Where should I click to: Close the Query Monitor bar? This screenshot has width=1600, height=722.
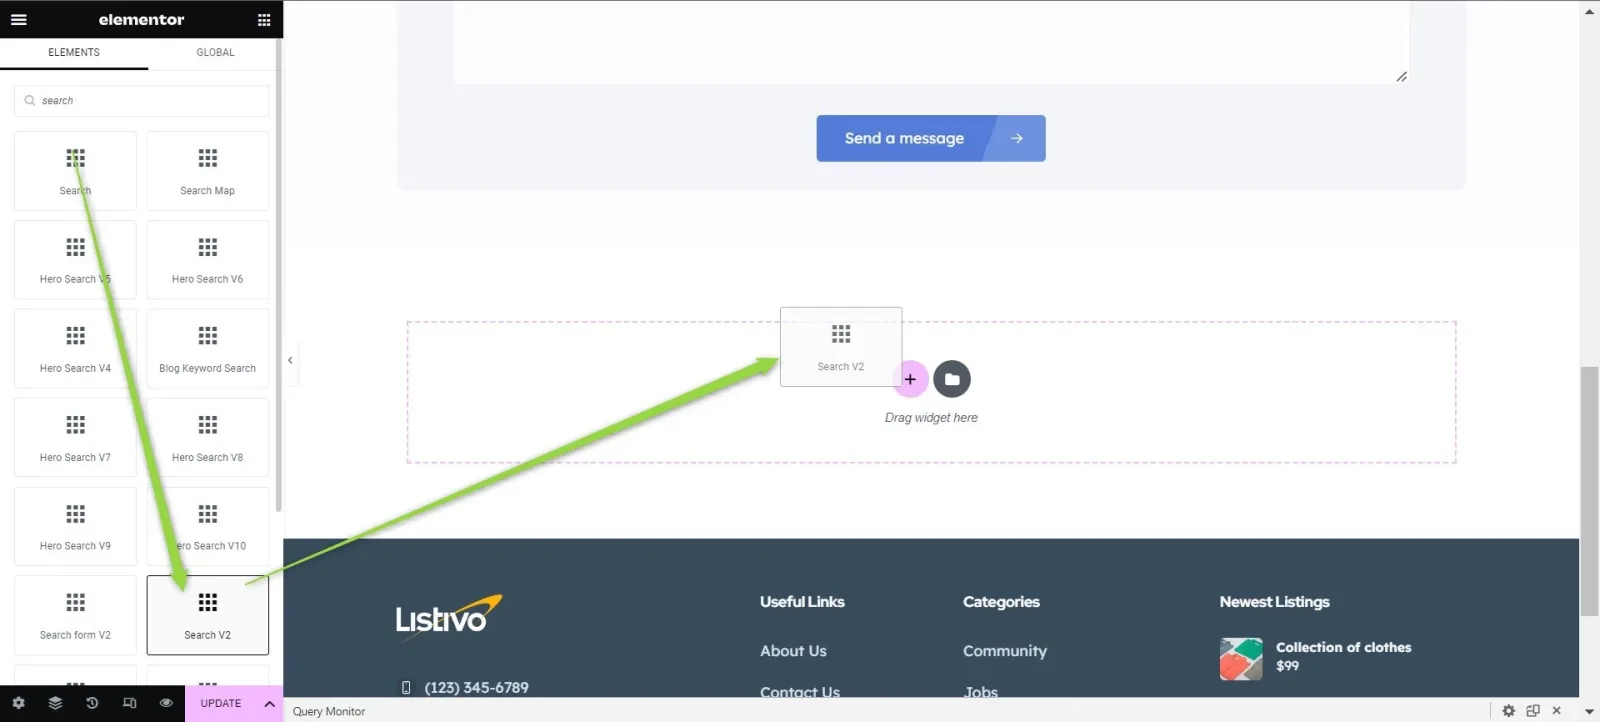1556,711
